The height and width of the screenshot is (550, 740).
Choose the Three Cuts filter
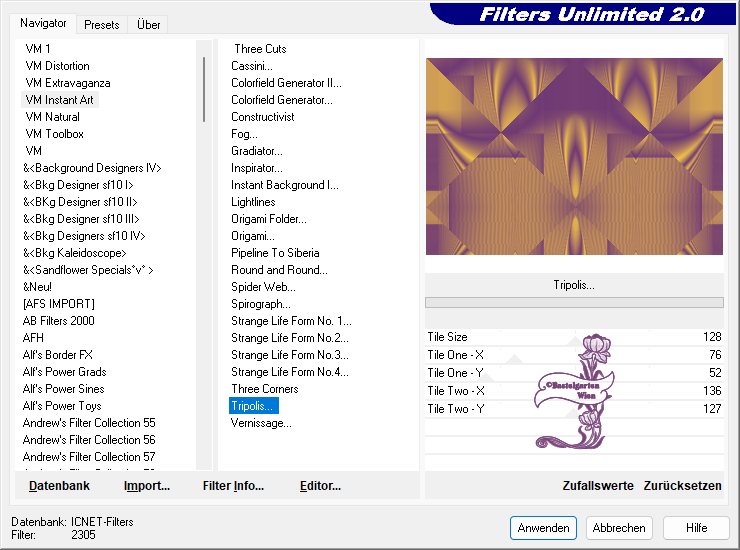[x=260, y=49]
